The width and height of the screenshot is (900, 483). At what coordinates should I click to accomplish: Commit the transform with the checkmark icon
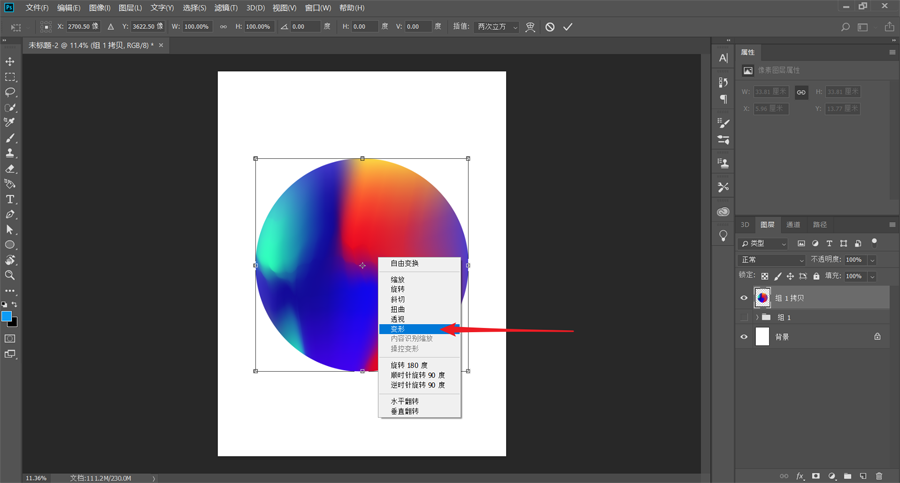tap(568, 27)
